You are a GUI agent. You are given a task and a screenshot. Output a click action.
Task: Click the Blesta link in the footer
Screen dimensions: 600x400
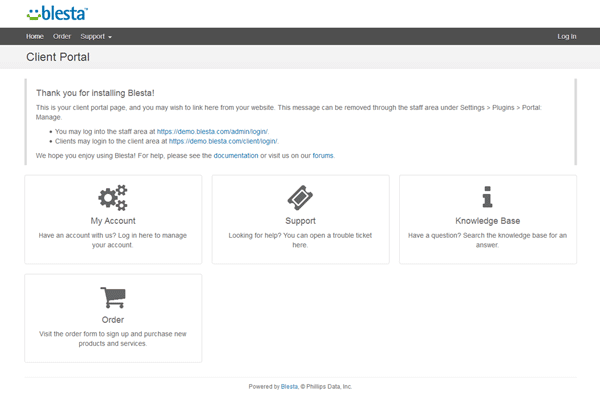[289, 387]
